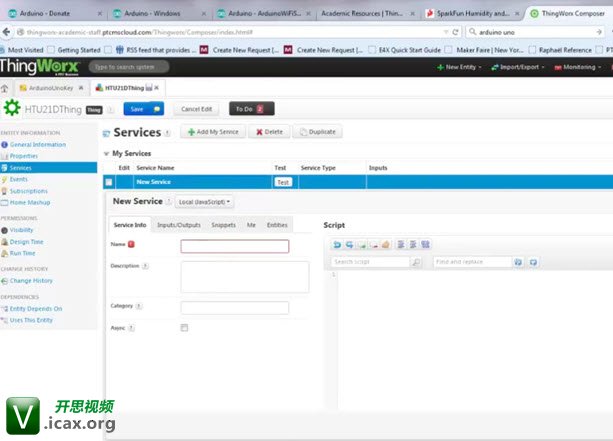Open Run Time permissions in sidebar
The image size is (613, 441).
coord(22,253)
